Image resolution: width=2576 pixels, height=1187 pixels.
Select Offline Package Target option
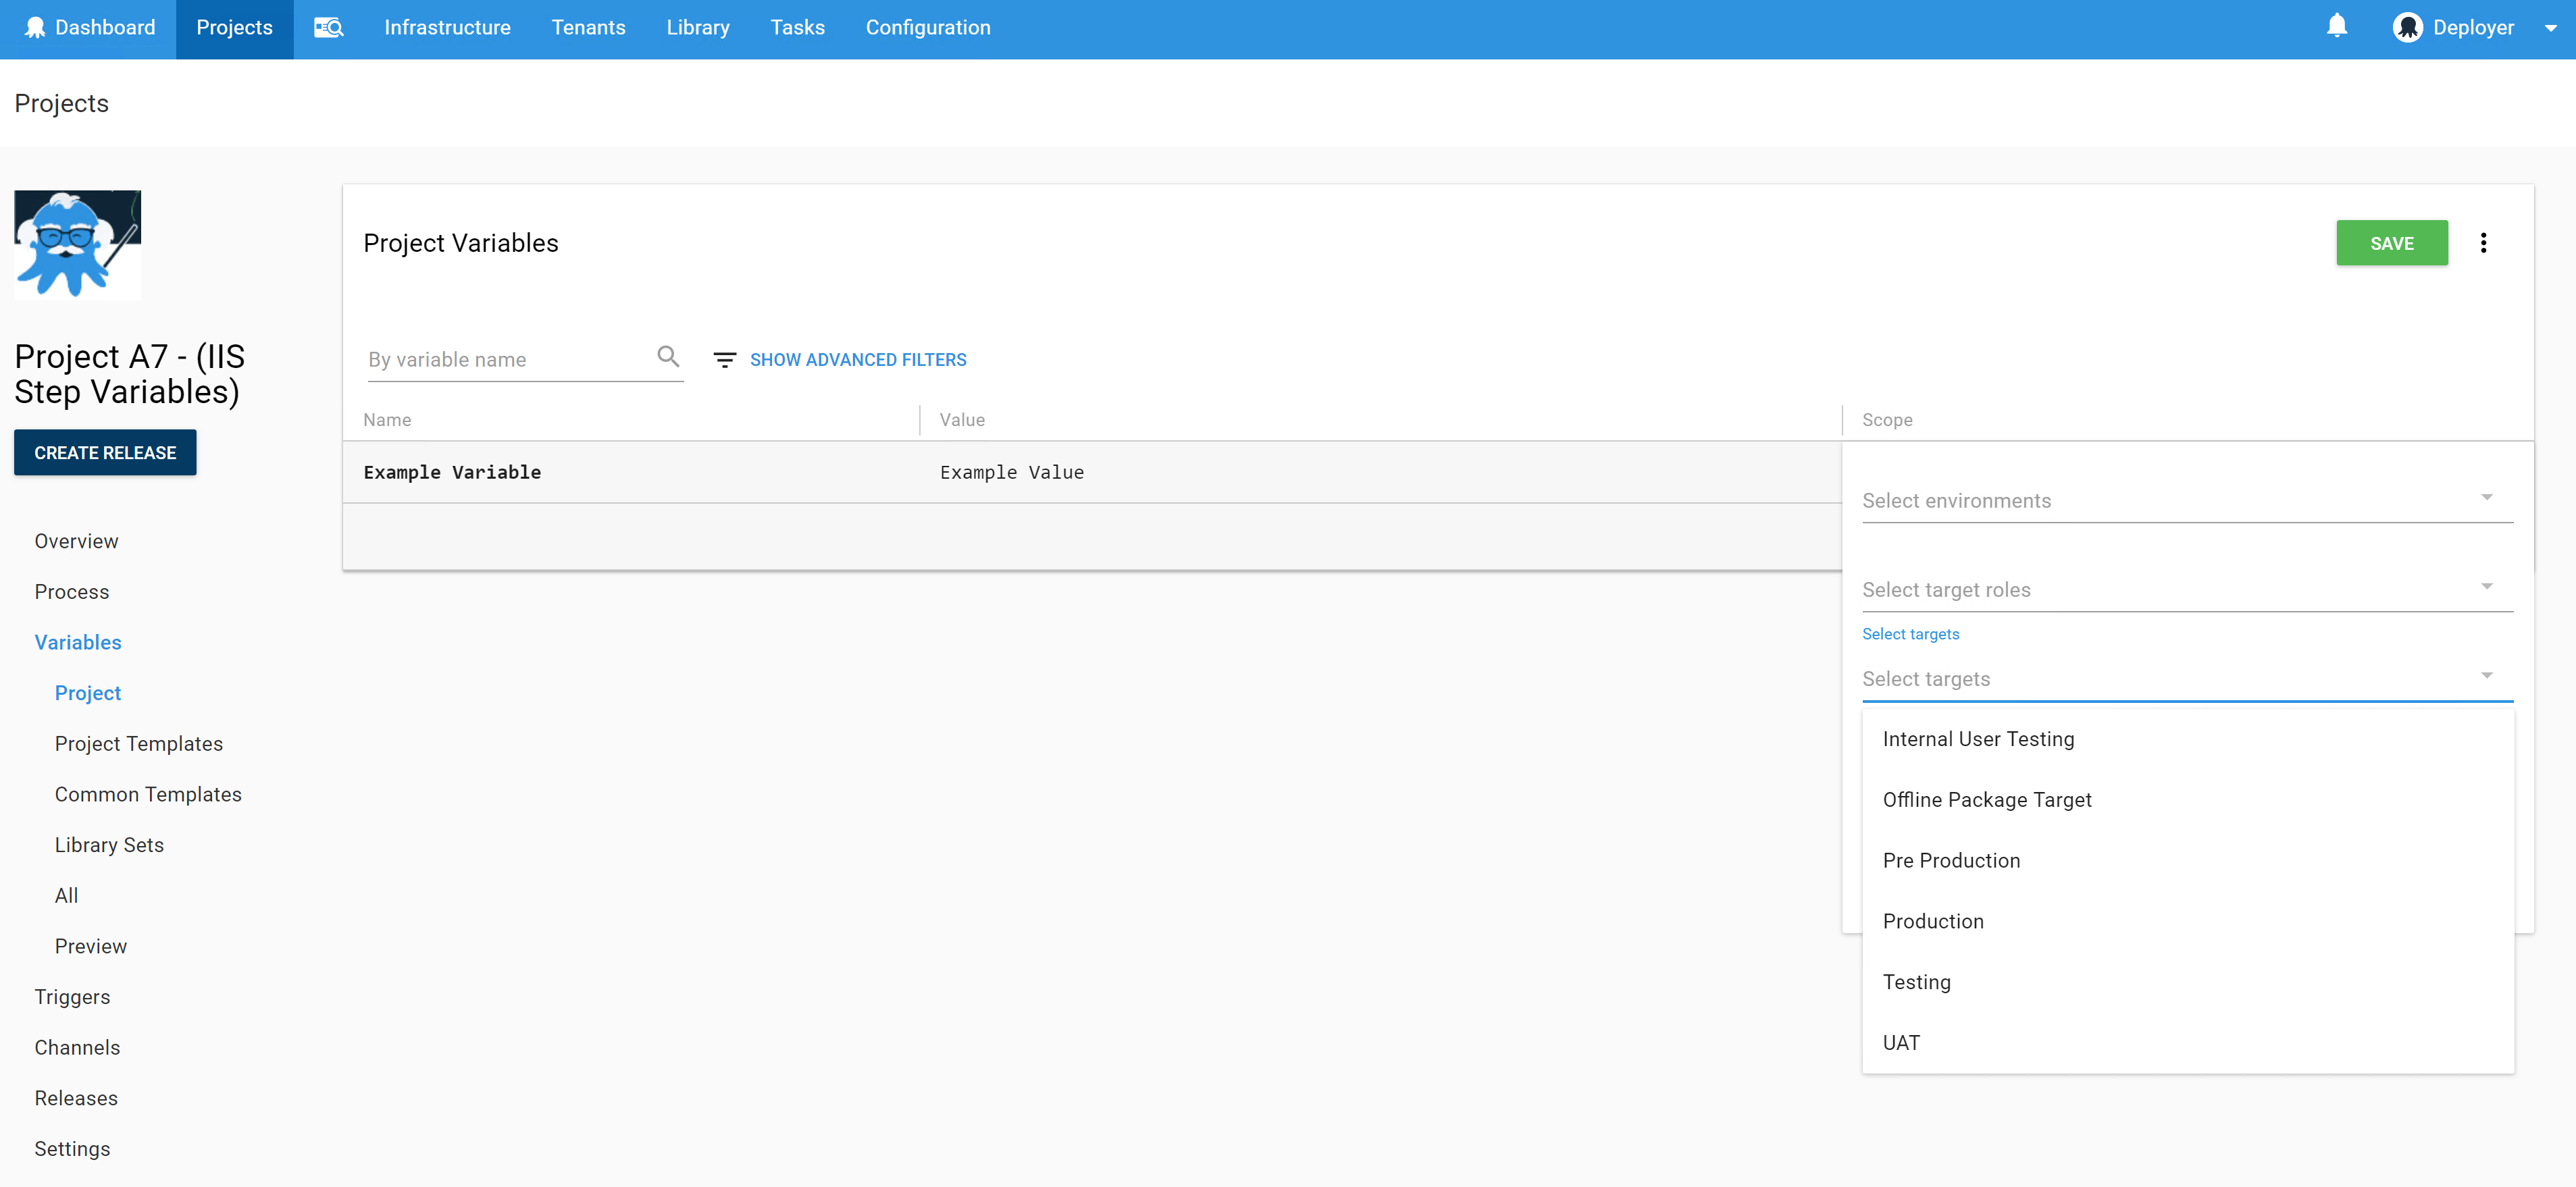(1986, 799)
